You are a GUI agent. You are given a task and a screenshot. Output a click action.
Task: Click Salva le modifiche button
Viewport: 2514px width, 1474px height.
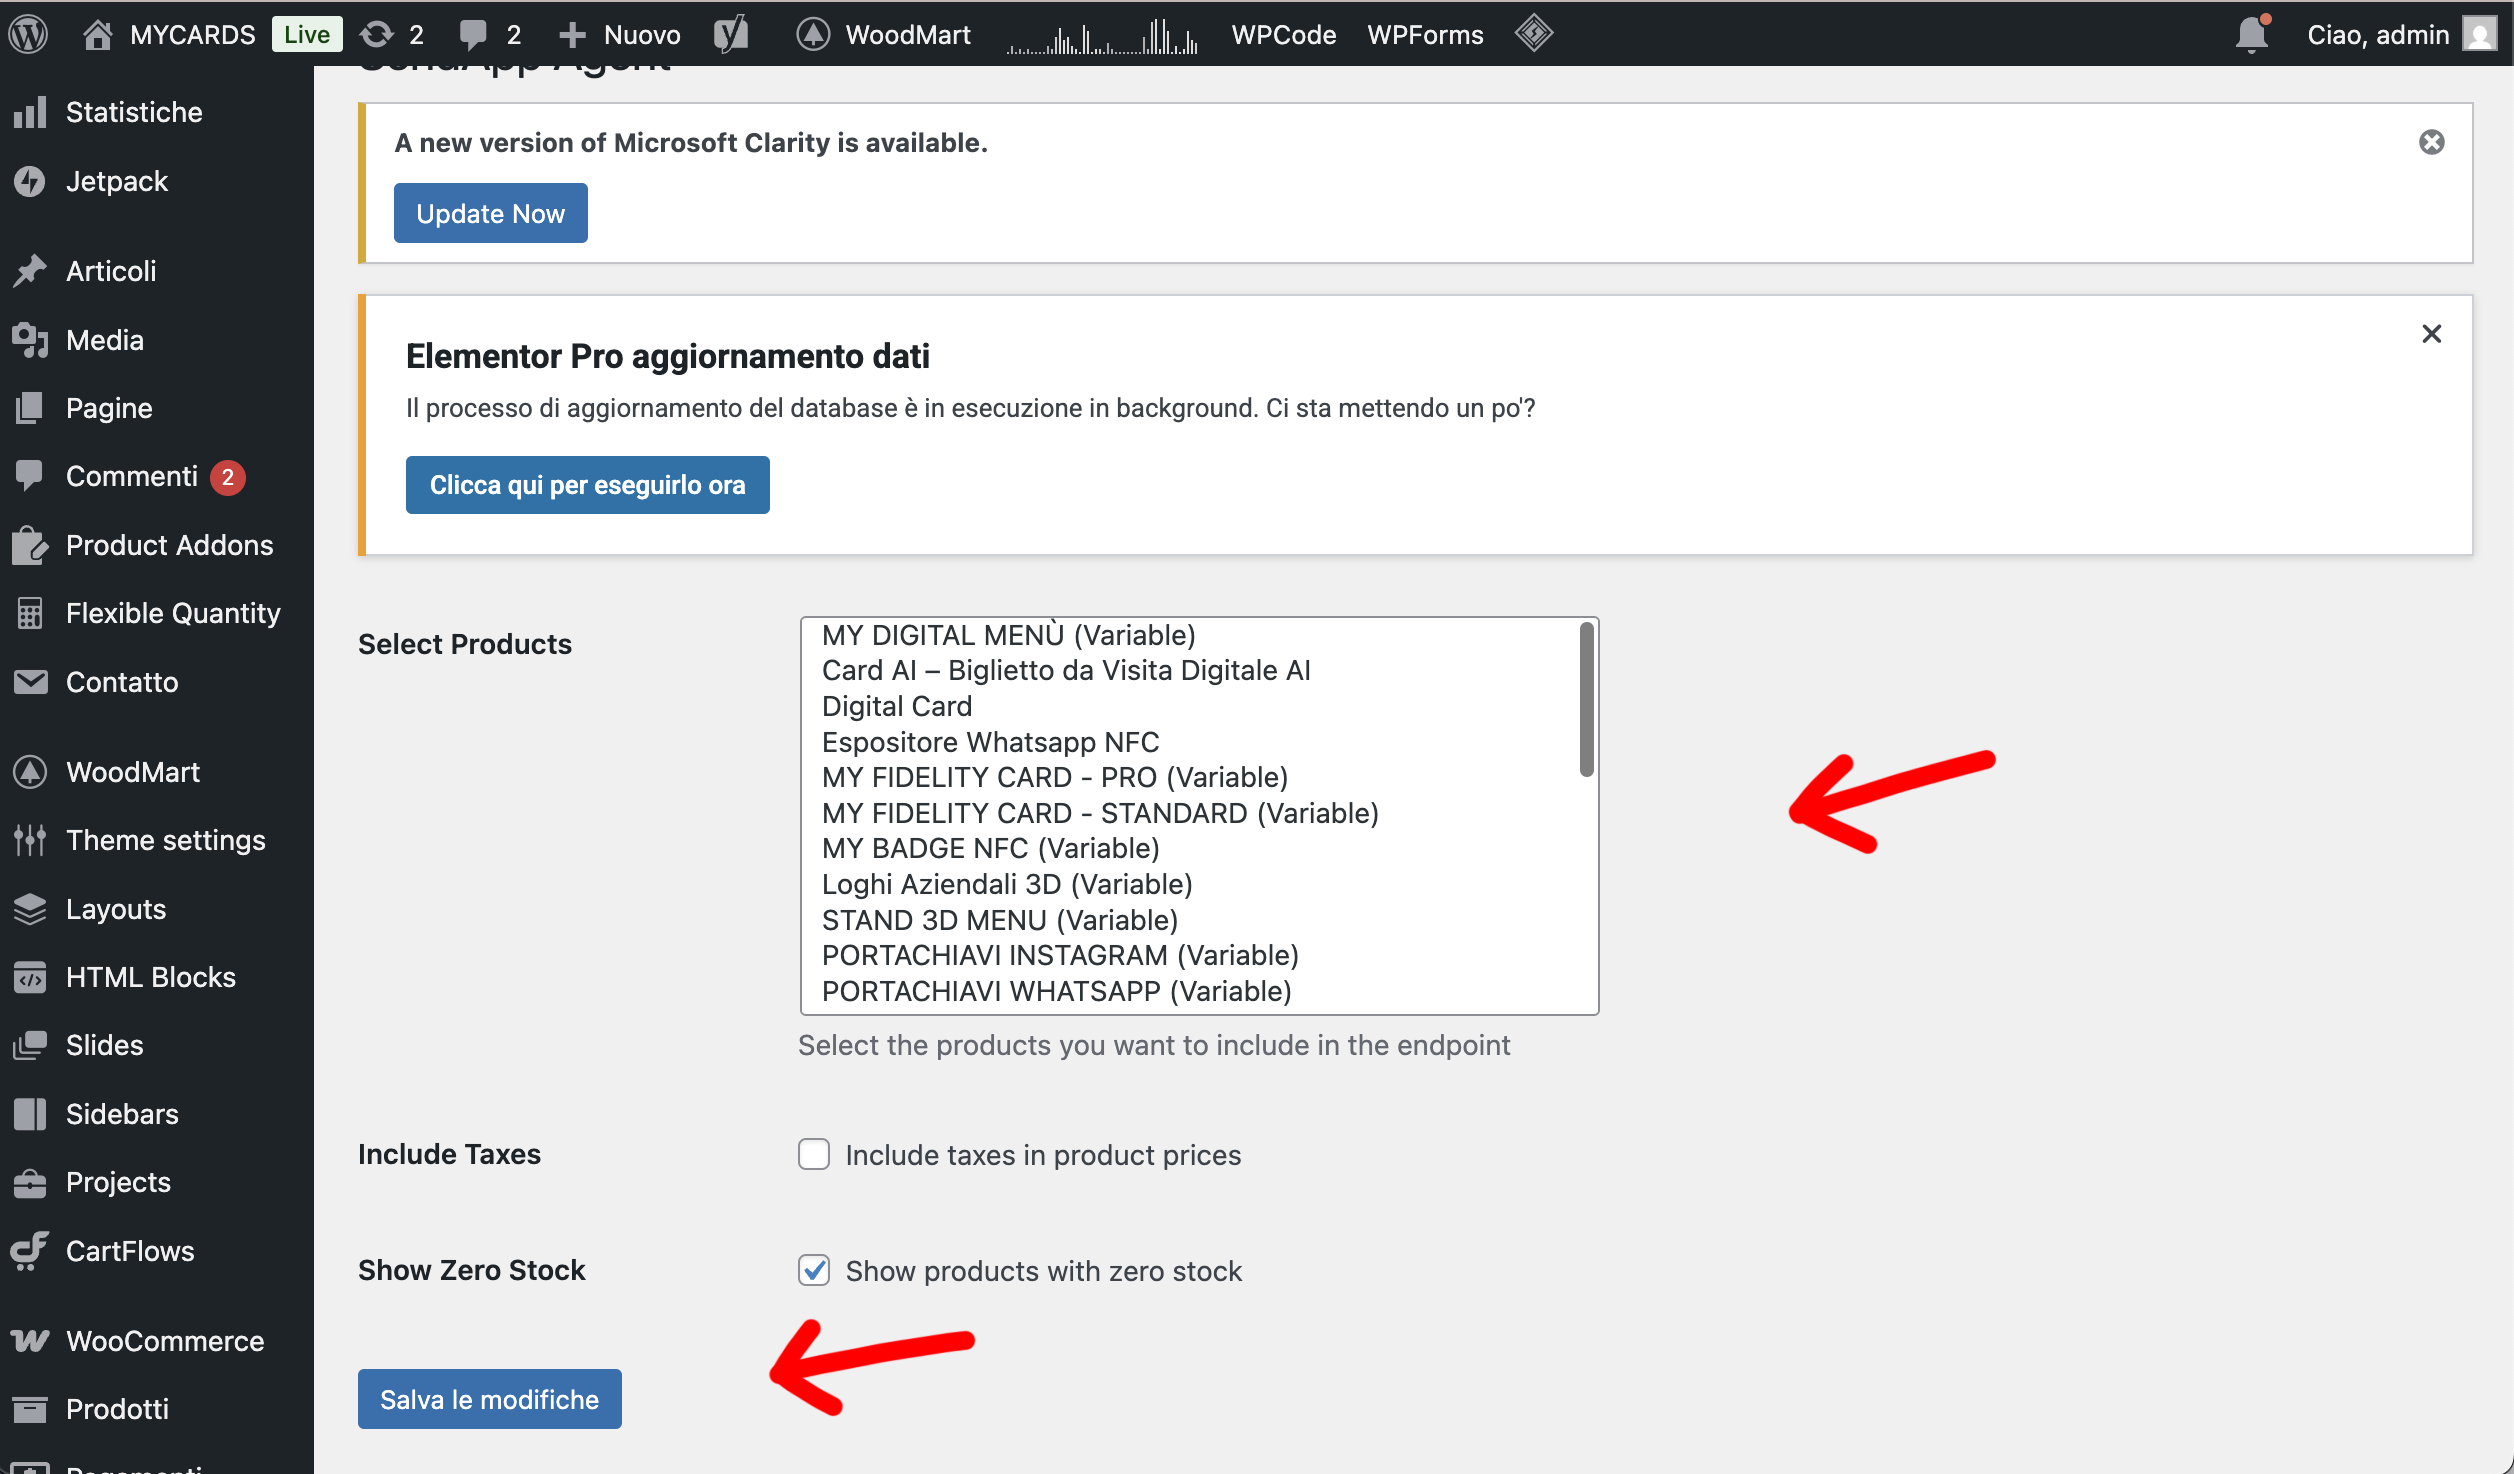point(489,1398)
